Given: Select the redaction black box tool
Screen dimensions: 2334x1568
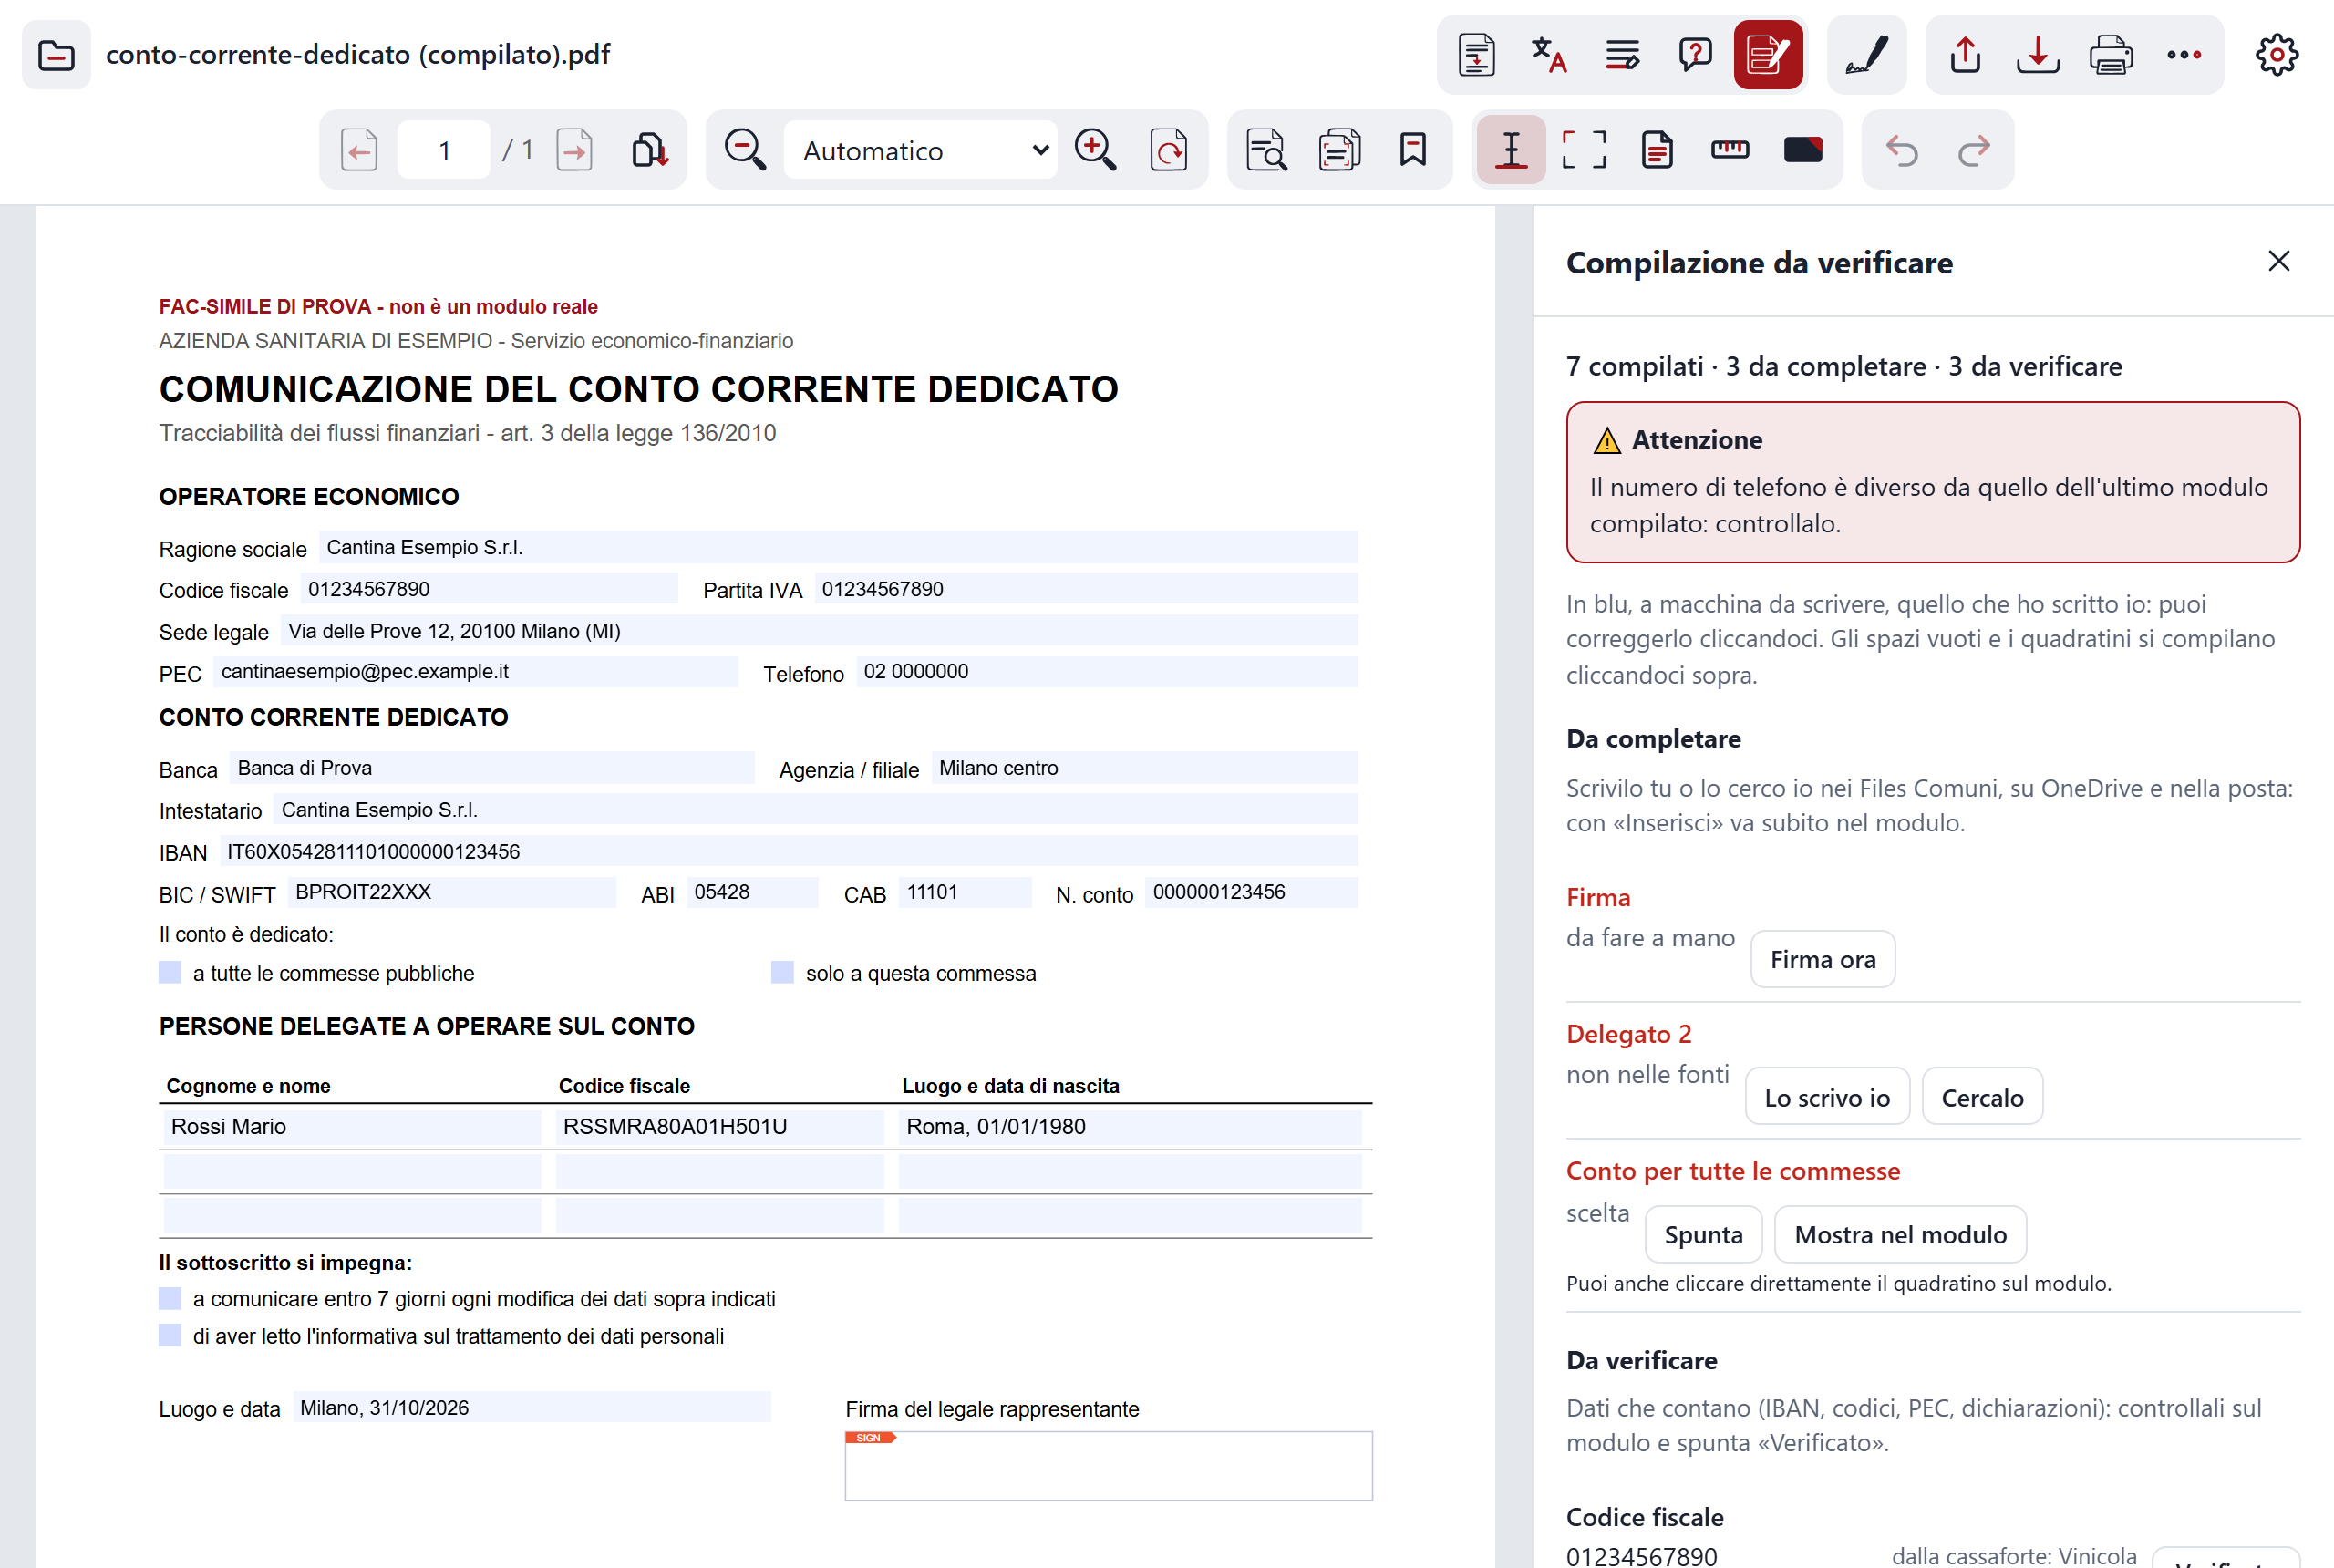Looking at the screenshot, I should pos(1803,151).
